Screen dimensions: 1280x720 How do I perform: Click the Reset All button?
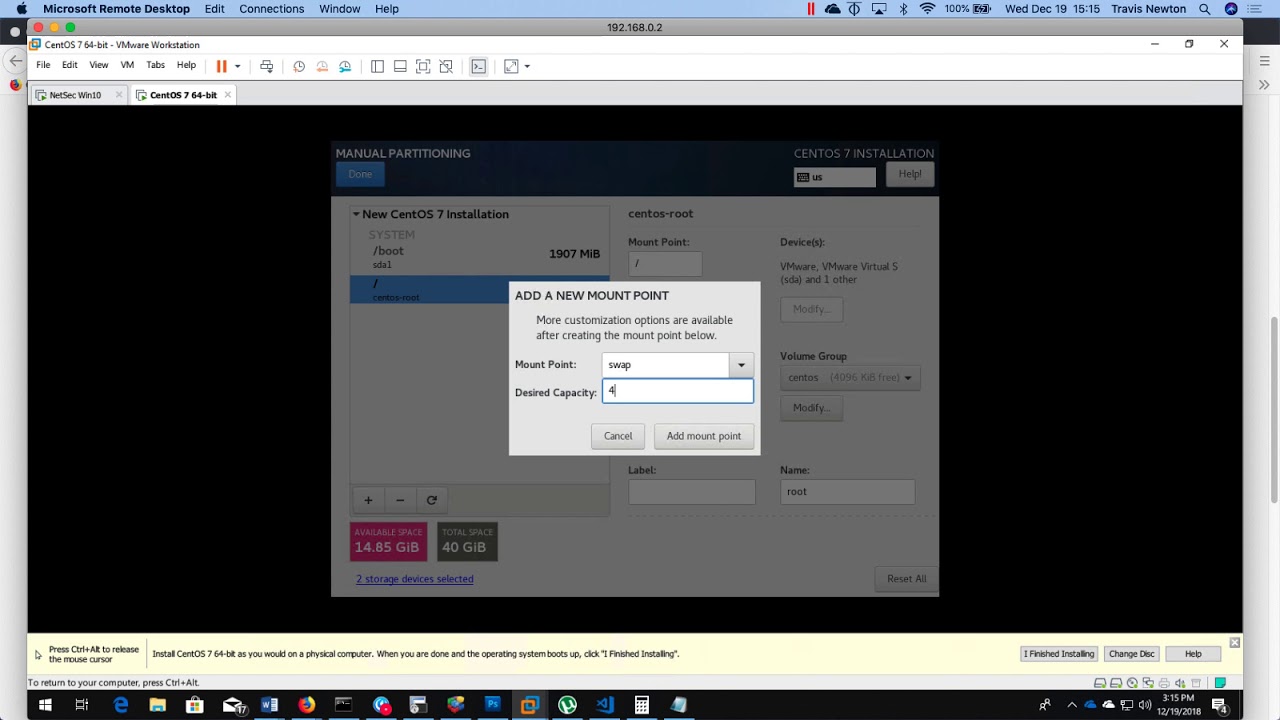(906, 579)
